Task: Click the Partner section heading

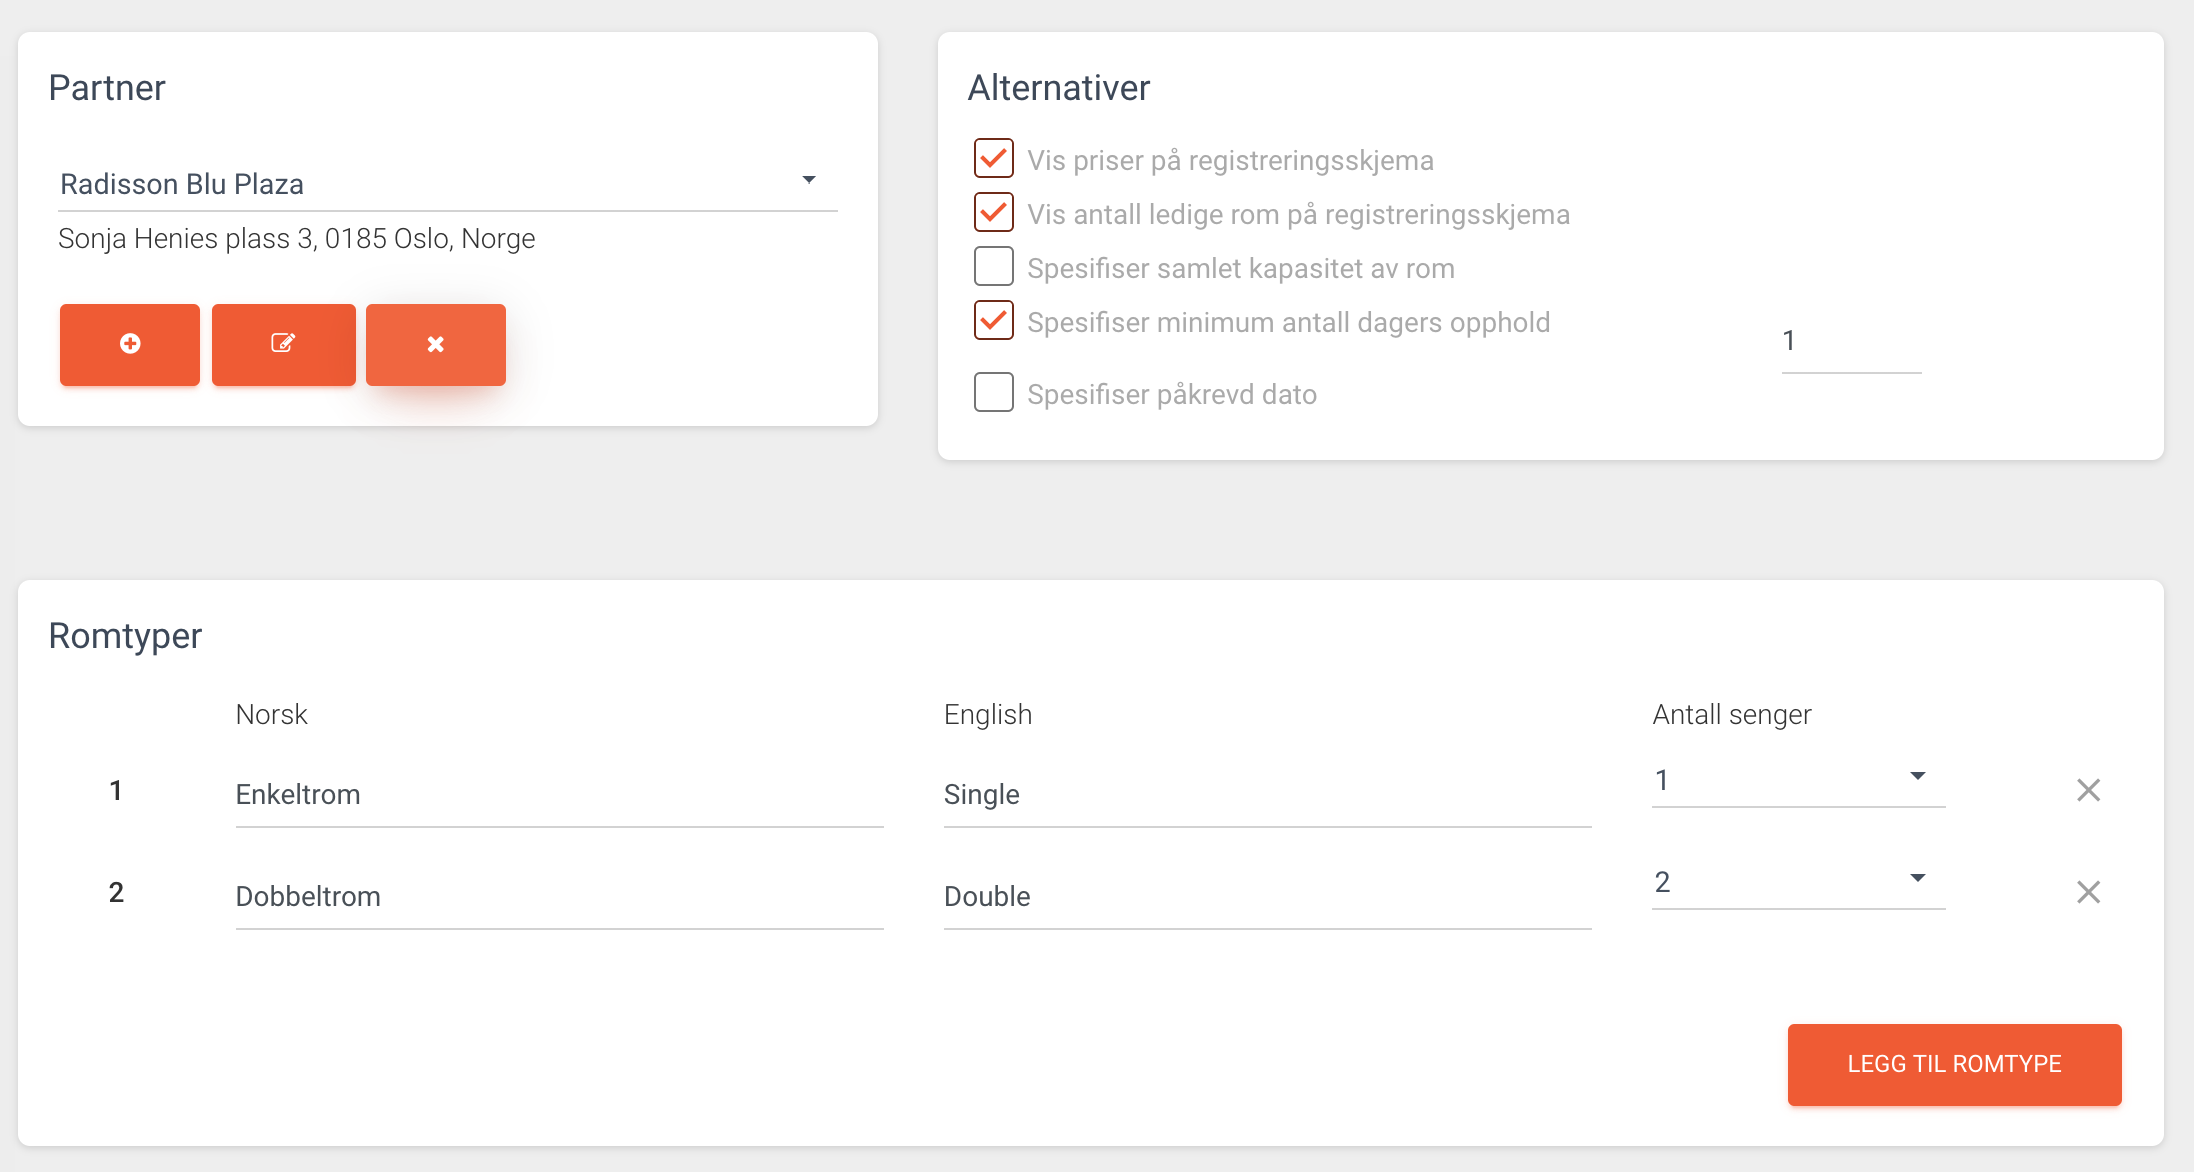Action: point(107,88)
